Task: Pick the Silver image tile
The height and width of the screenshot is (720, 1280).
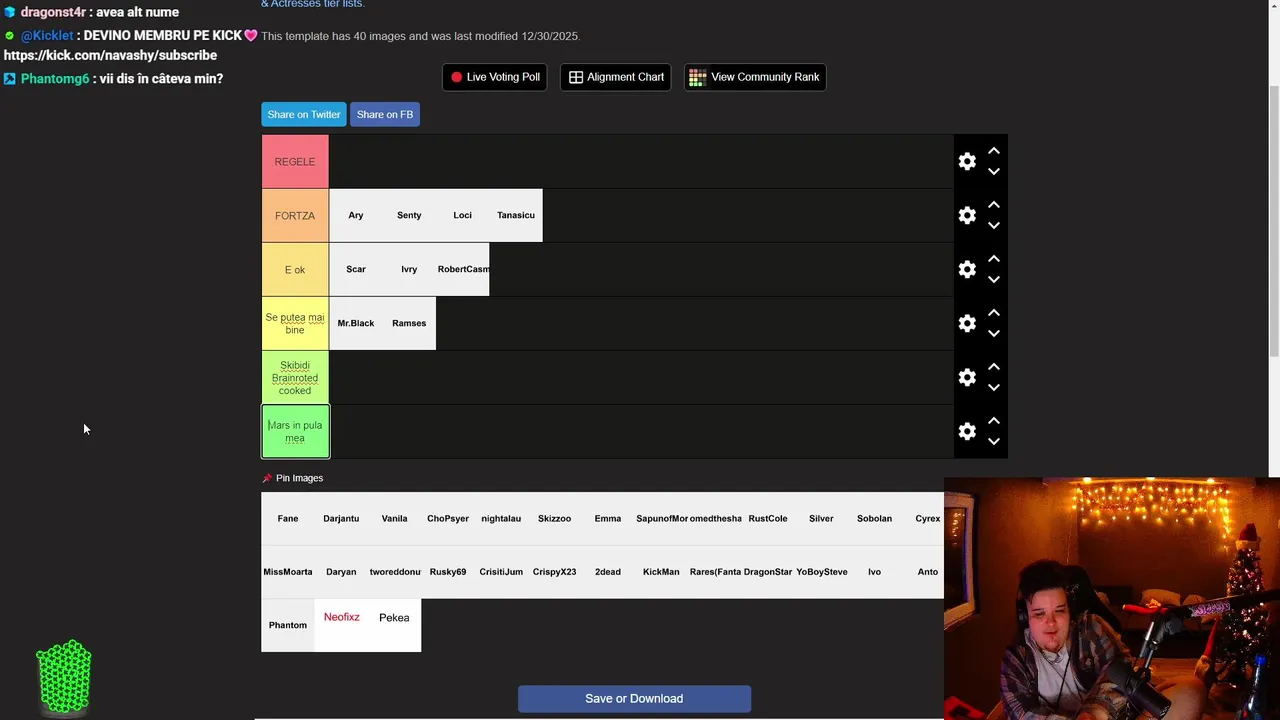Action: point(821,518)
